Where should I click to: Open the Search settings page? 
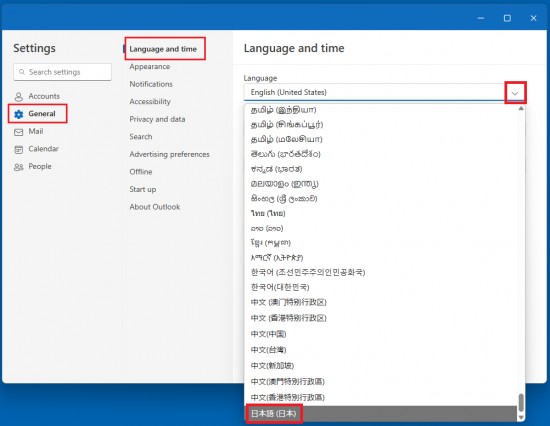coord(141,137)
